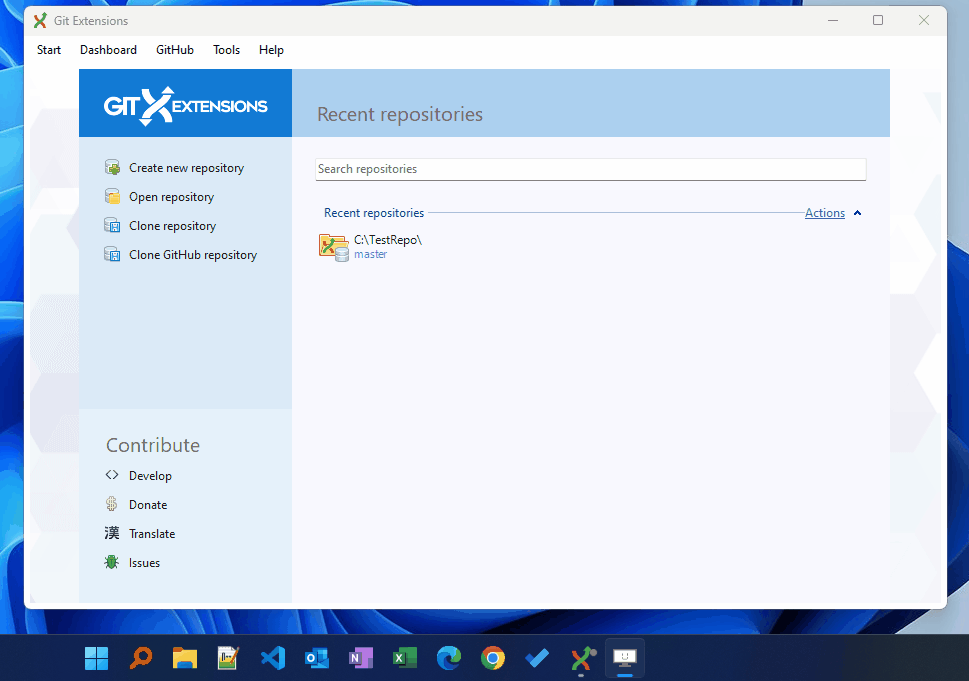The height and width of the screenshot is (681, 969).
Task: Open the Tools menu
Action: [226, 50]
